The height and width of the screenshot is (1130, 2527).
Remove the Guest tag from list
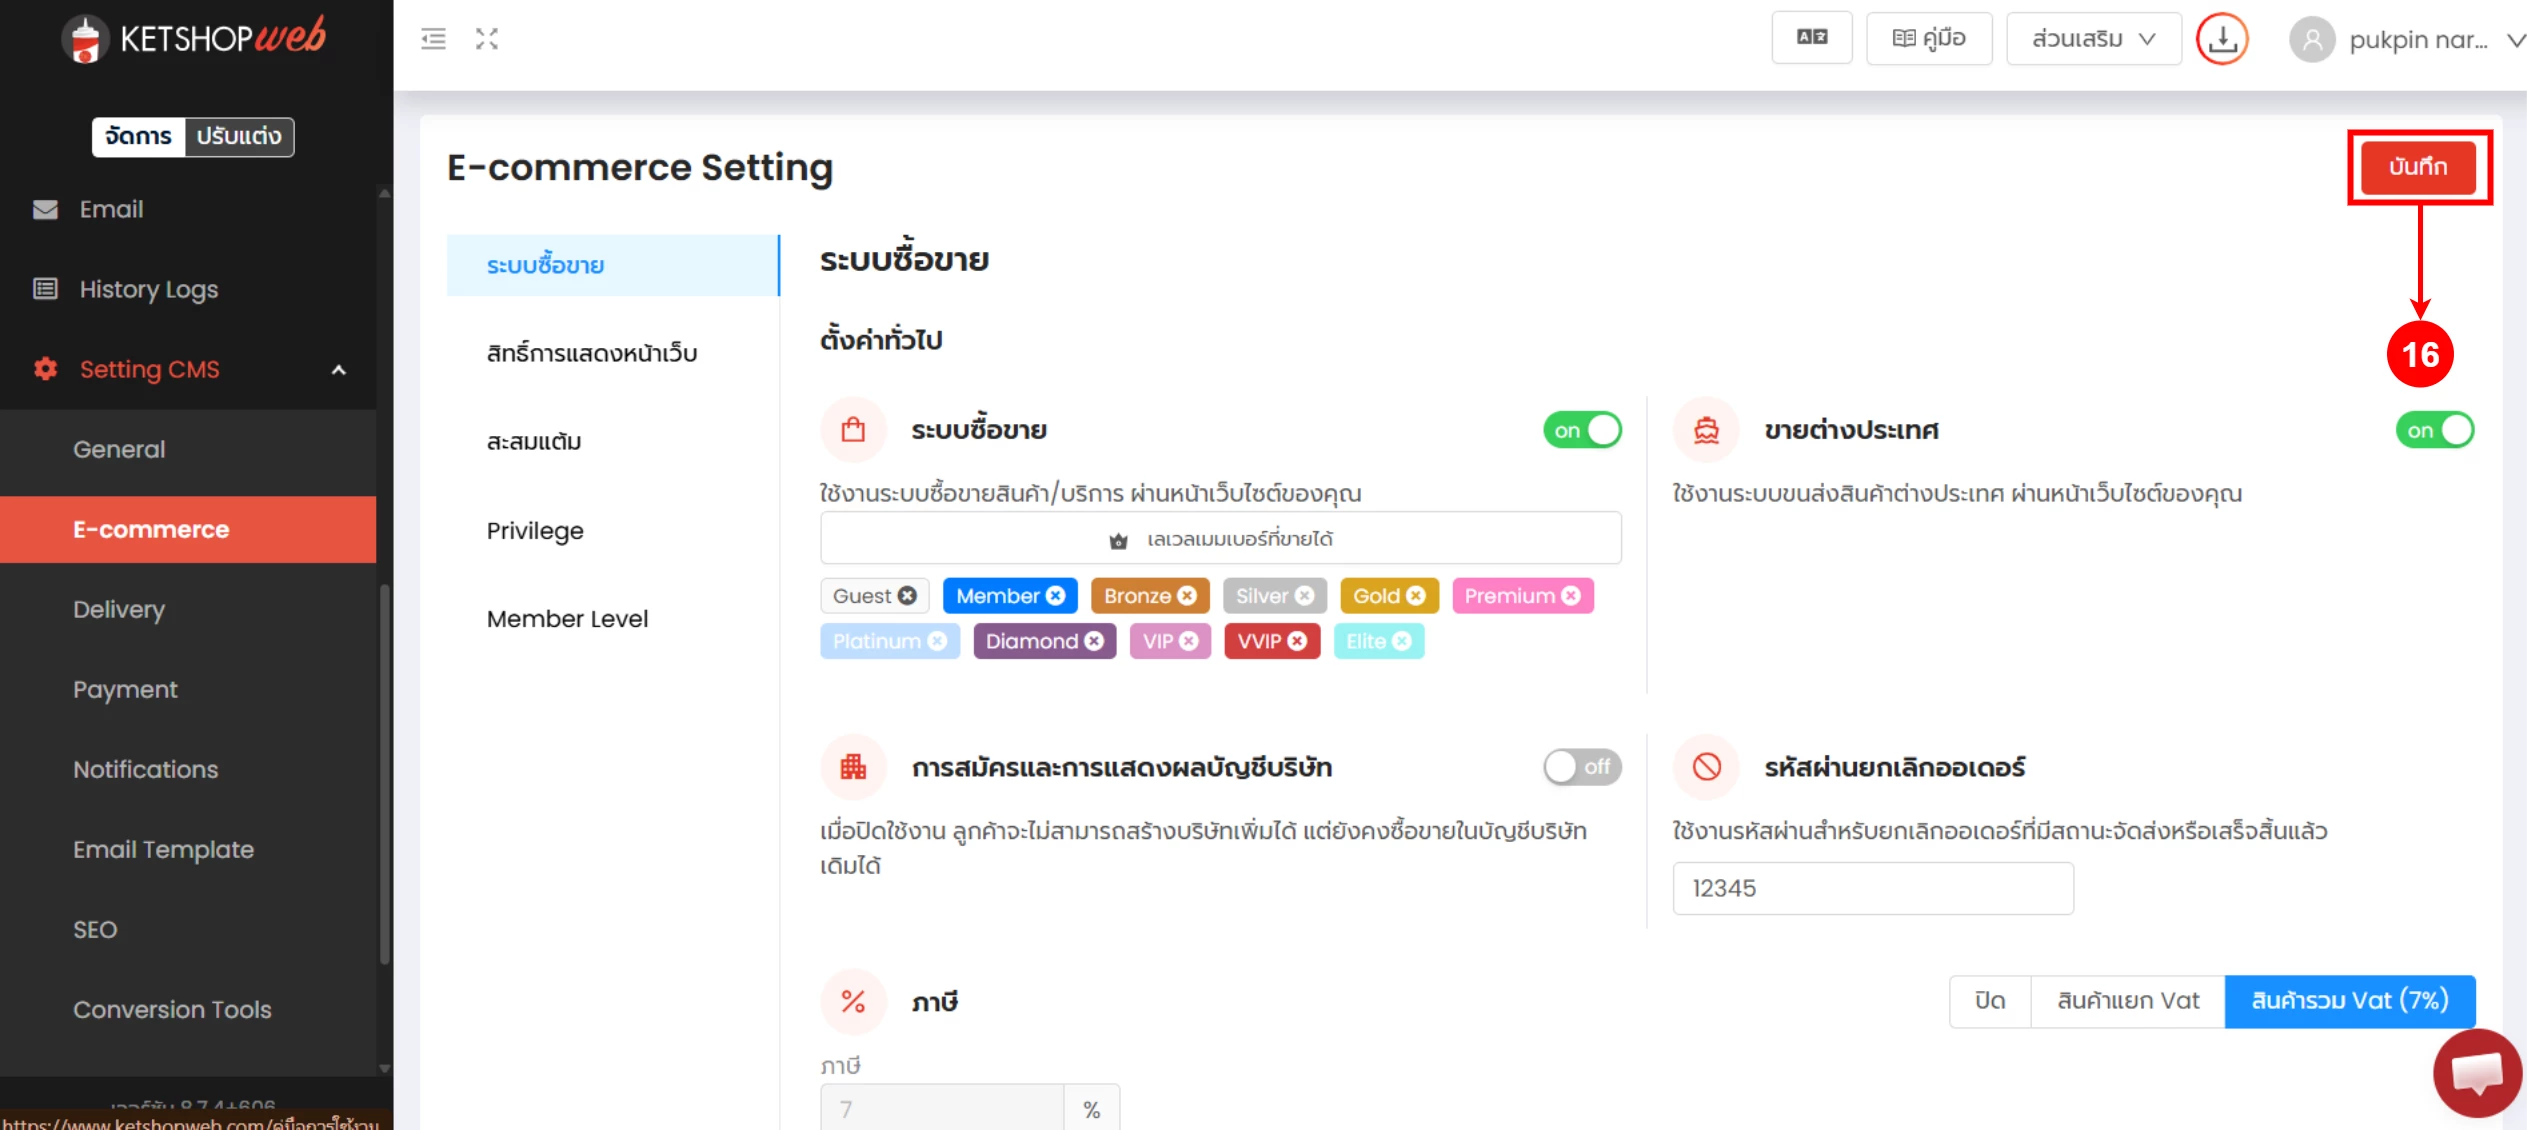[x=907, y=596]
